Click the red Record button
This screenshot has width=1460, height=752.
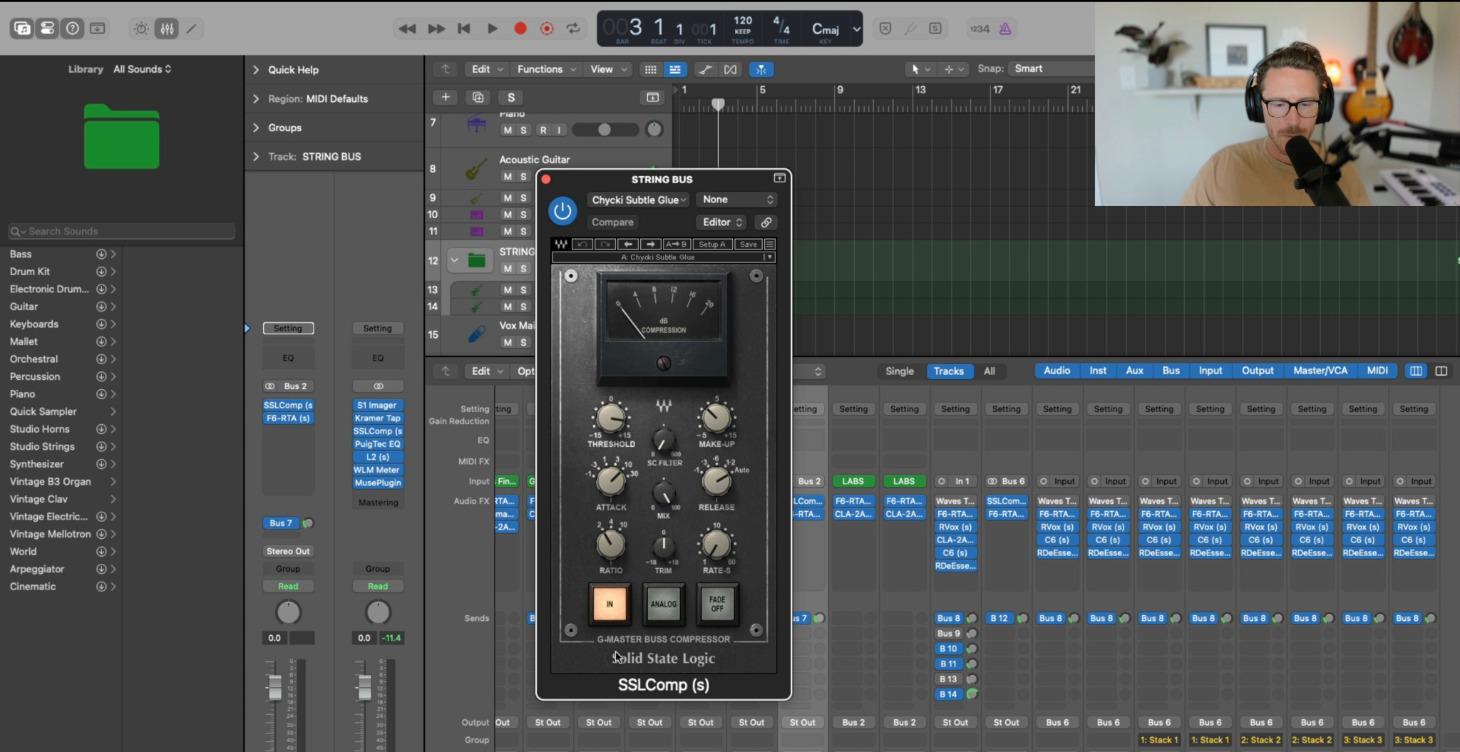(x=520, y=29)
